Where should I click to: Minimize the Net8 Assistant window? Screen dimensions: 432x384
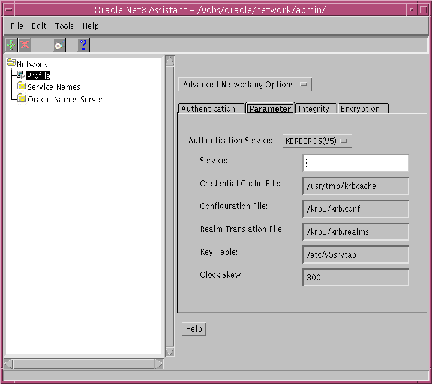(x=412, y=10)
